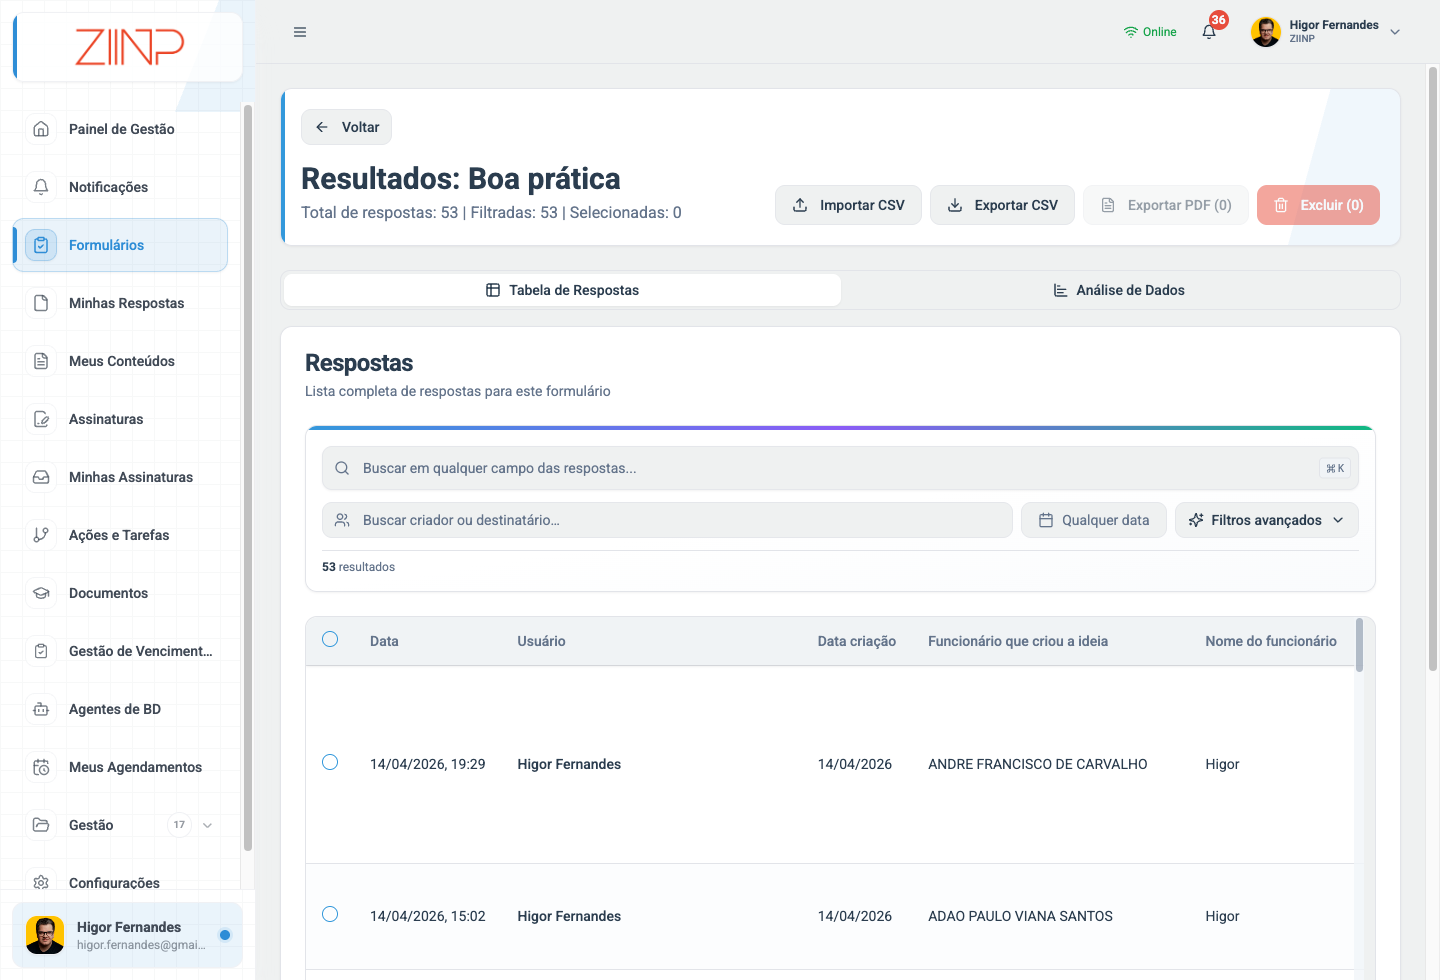Image resolution: width=1440 pixels, height=980 pixels.
Task: Click the search magnifier icon
Action: coord(342,468)
